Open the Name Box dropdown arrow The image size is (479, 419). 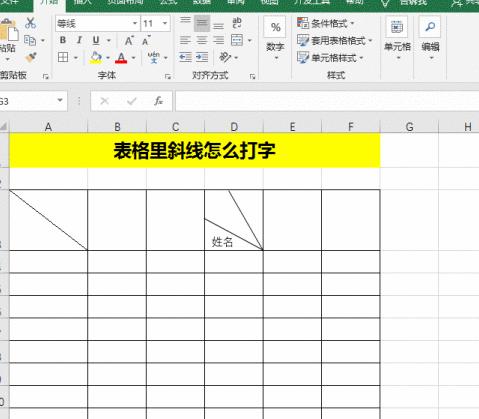pos(60,100)
